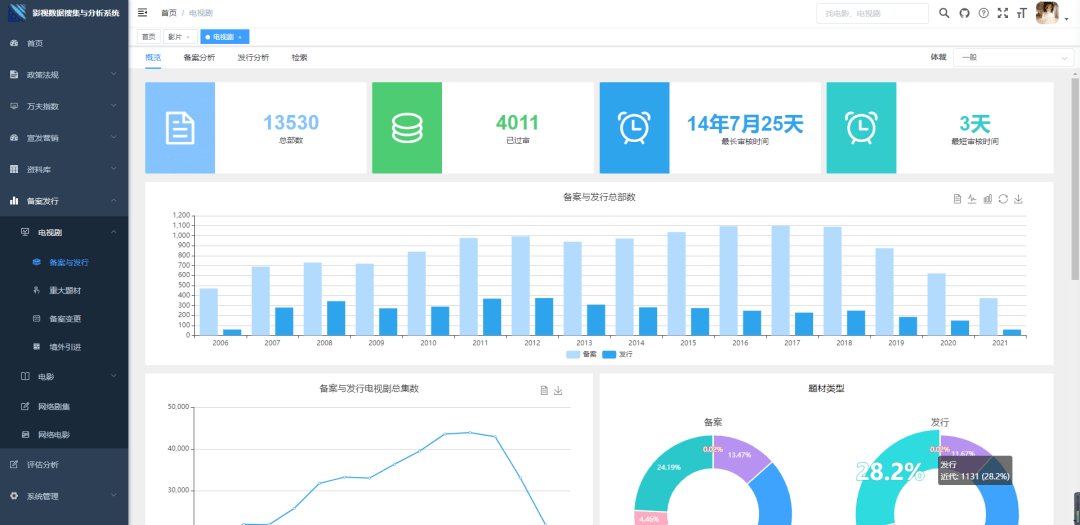Collapse the sidebar with the hamburger icon
Screen dimensions: 1080x525
point(142,13)
